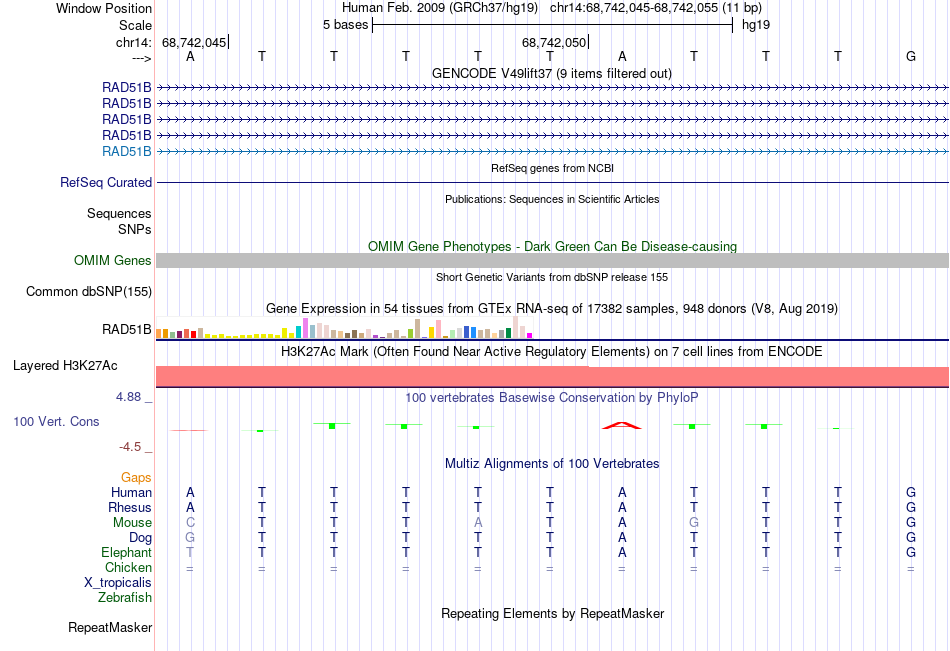This screenshot has width=950, height=651.
Task: Click the PhyloP -4.5 lower scale value
Action: click(x=130, y=447)
